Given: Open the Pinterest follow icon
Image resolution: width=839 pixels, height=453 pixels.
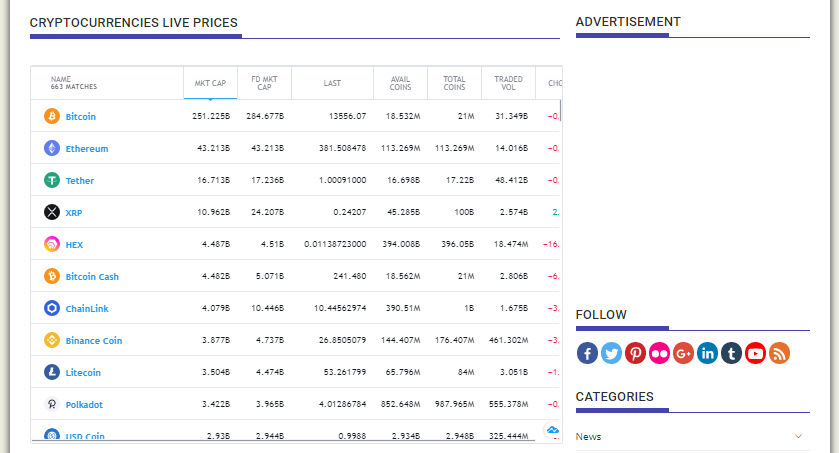Looking at the screenshot, I should pos(635,353).
